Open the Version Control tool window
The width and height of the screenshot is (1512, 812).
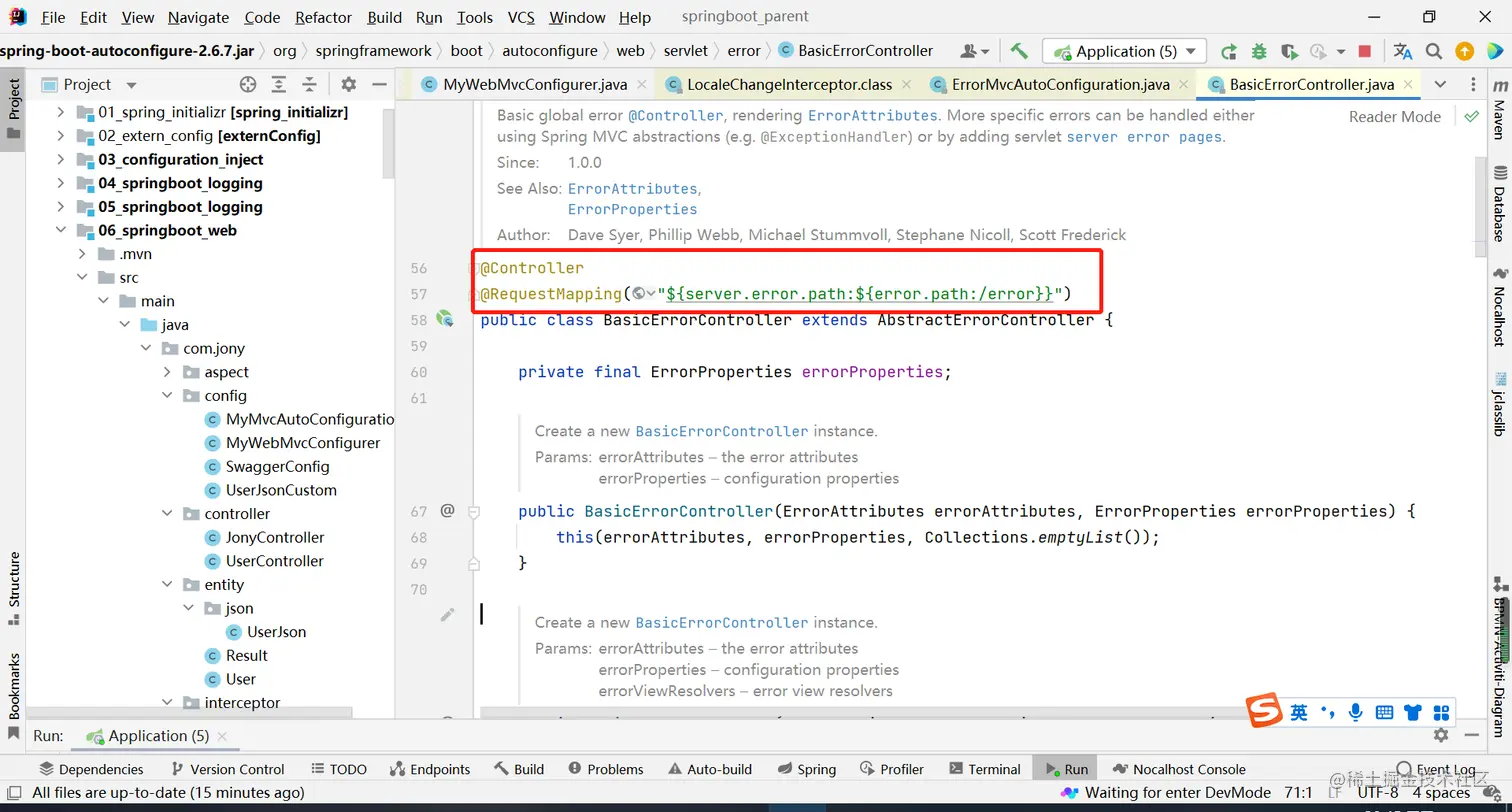point(227,769)
